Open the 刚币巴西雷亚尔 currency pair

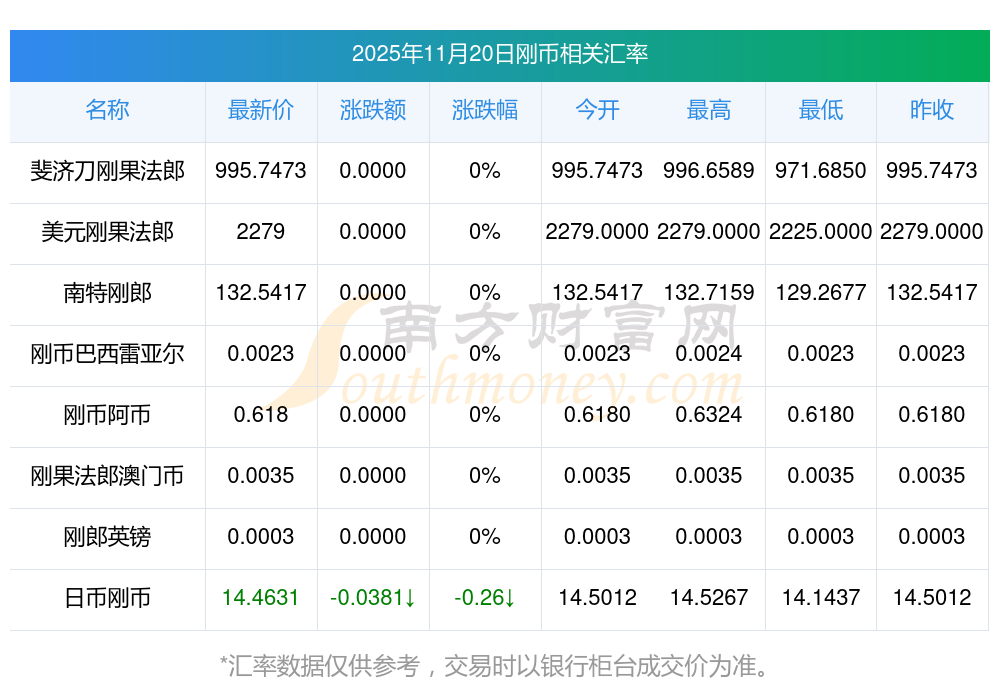click(x=107, y=354)
